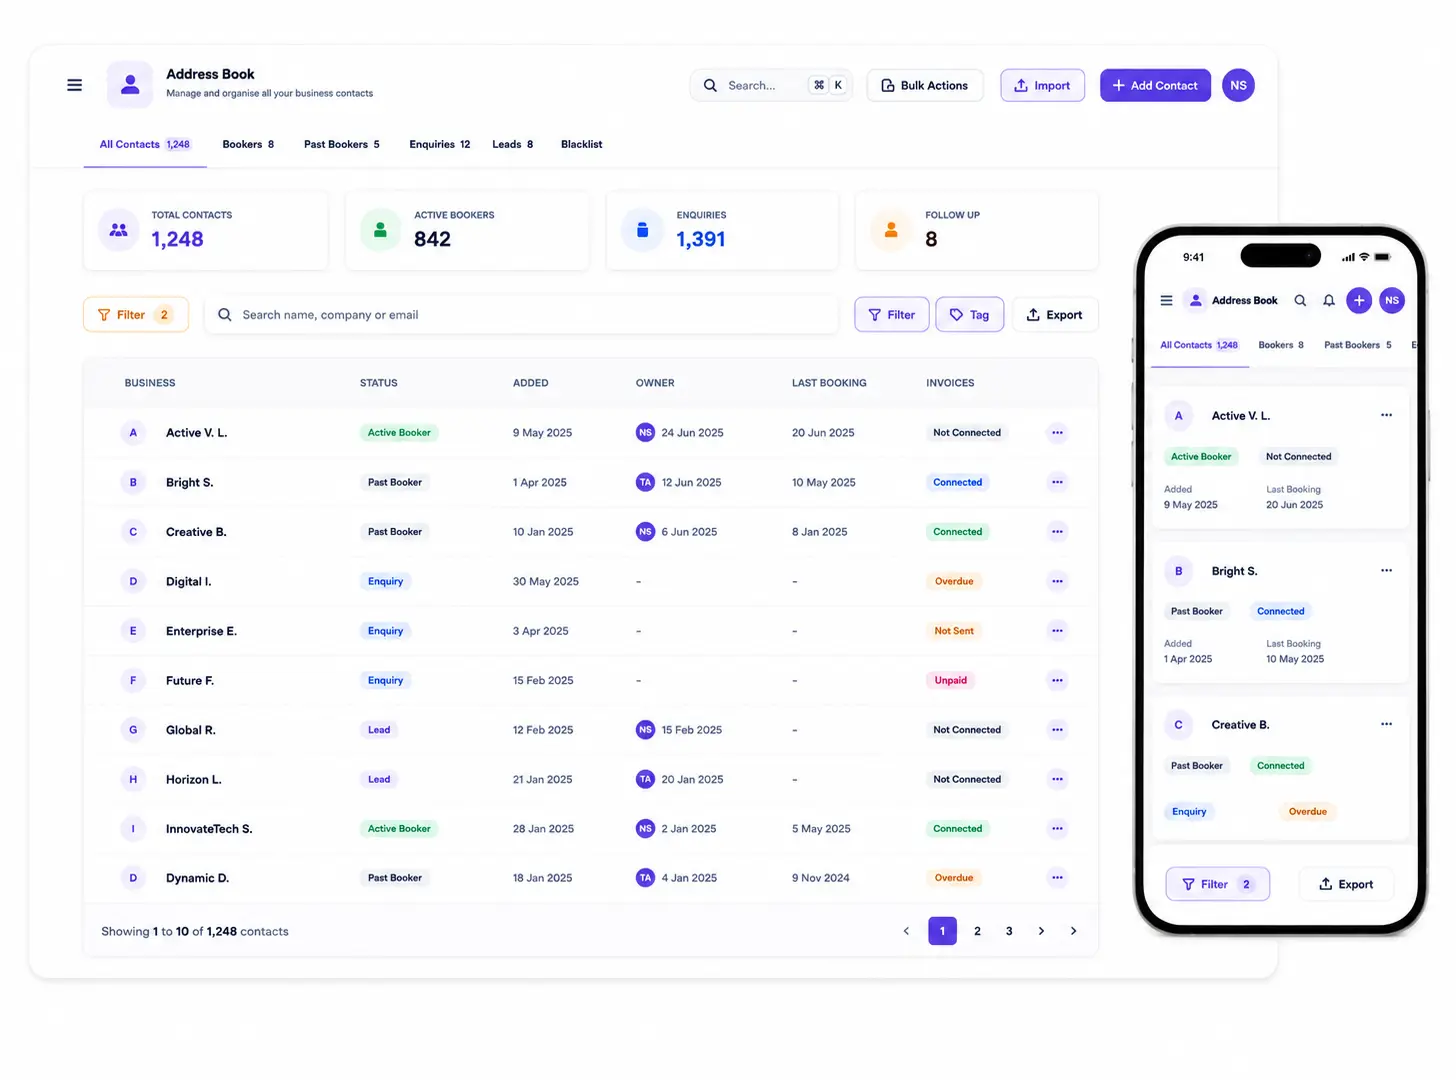Click the header Search field

point(770,85)
